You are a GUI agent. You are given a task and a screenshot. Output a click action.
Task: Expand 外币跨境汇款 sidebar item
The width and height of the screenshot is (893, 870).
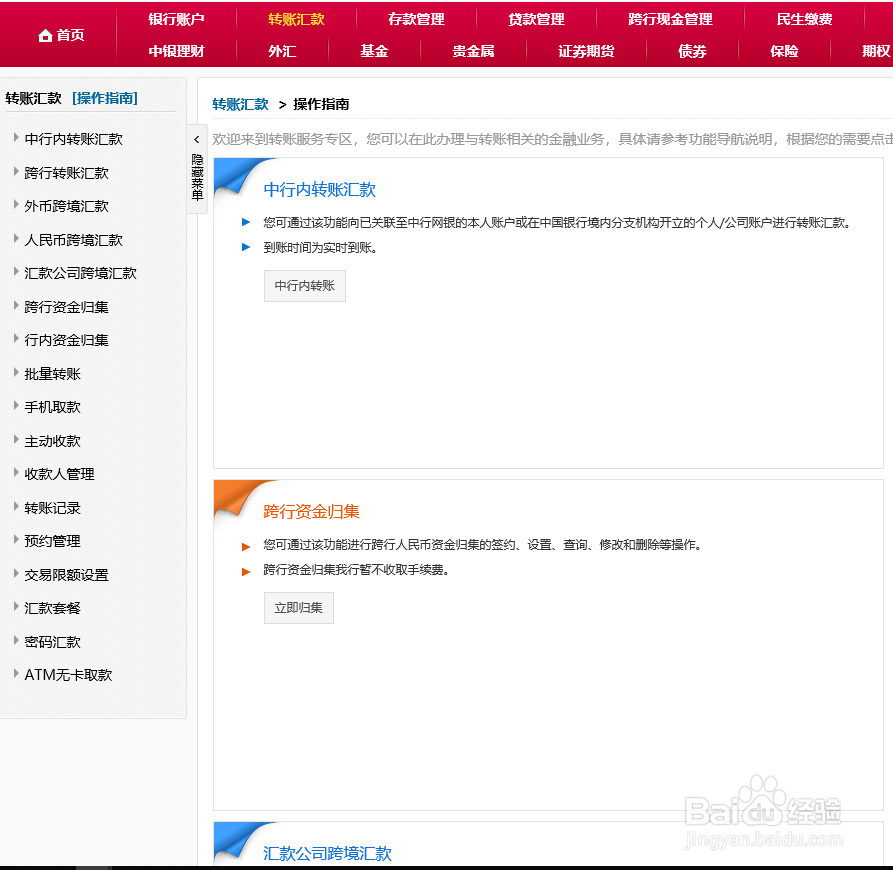coord(67,206)
